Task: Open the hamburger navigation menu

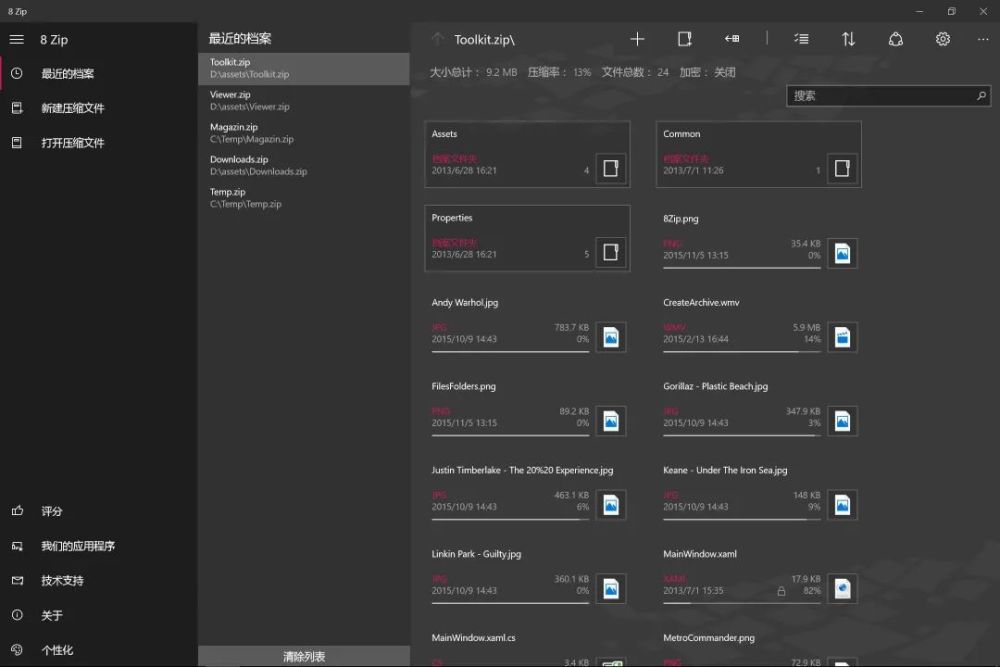Action: [x=17, y=40]
